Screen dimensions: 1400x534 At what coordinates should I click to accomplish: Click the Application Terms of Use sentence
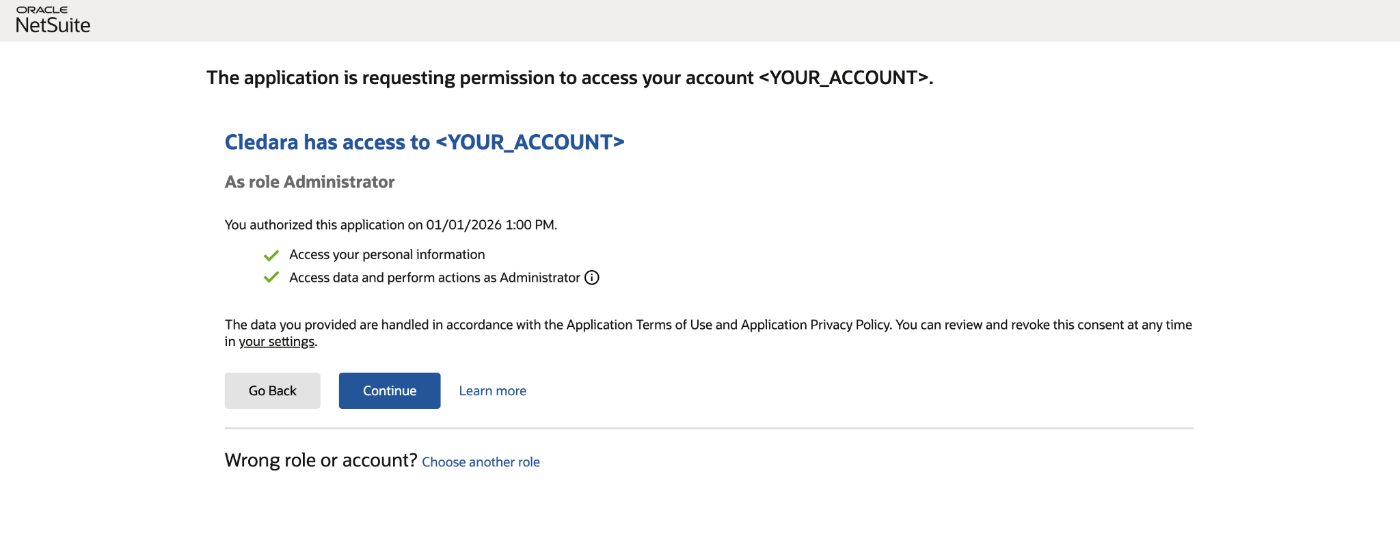tap(708, 333)
